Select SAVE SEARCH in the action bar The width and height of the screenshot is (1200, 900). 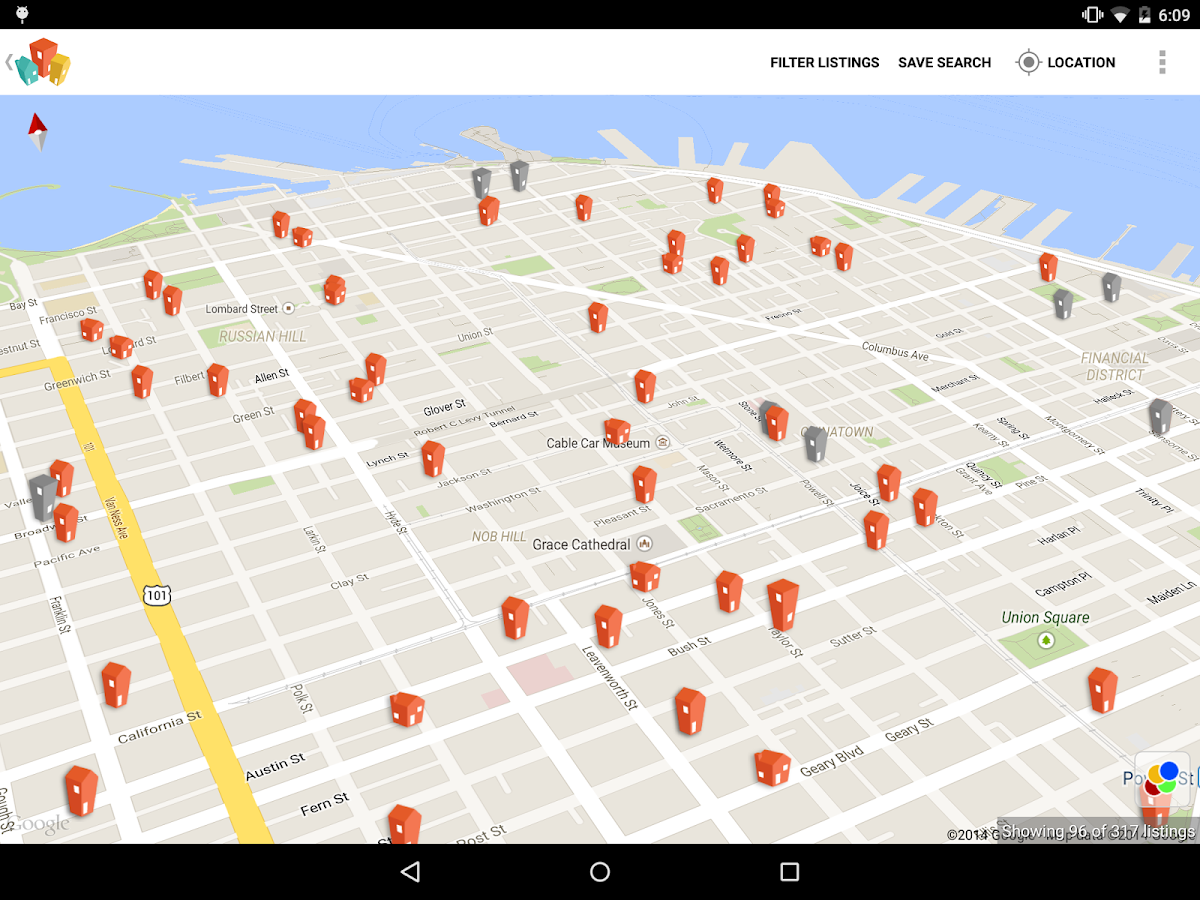coord(944,62)
